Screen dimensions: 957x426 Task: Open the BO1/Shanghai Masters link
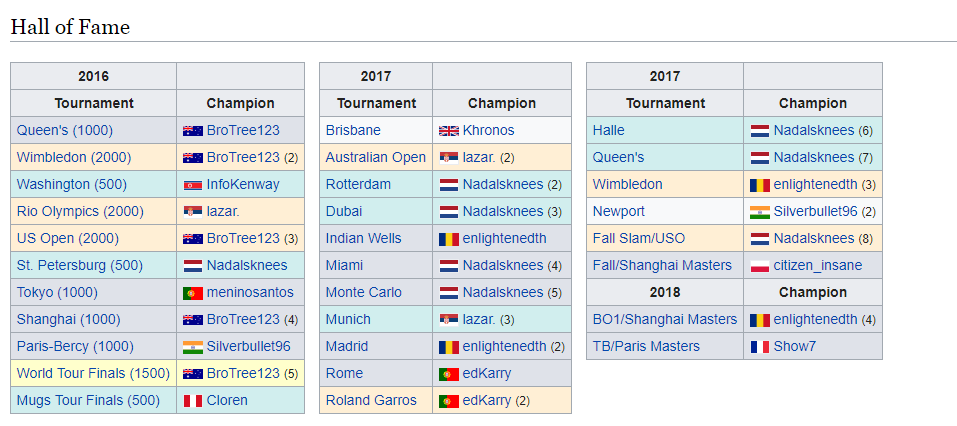click(665, 319)
